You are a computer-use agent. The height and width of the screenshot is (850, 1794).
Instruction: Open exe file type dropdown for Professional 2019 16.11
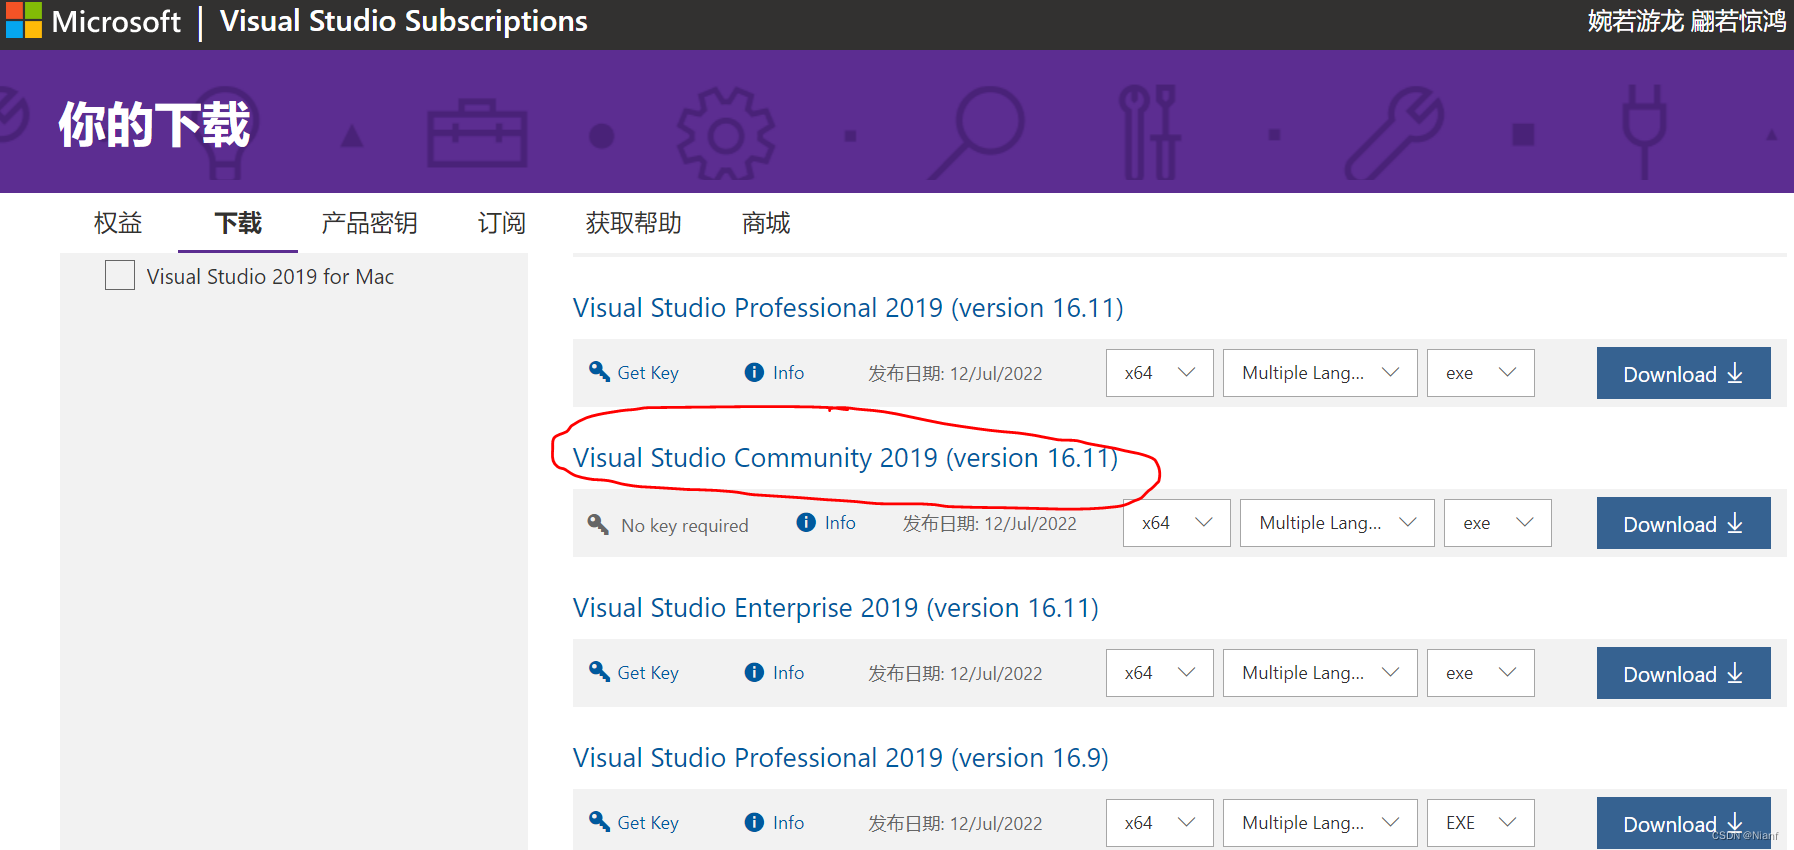tap(1481, 373)
